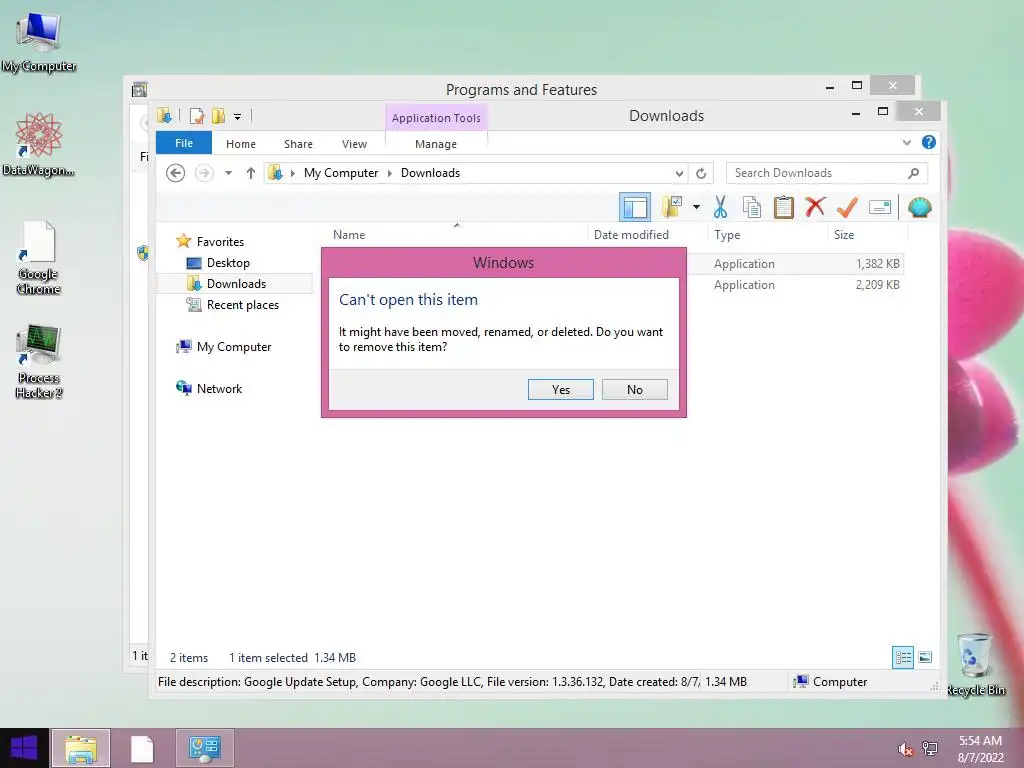Refresh the Downloads folder
The height and width of the screenshot is (768, 1024).
(701, 173)
